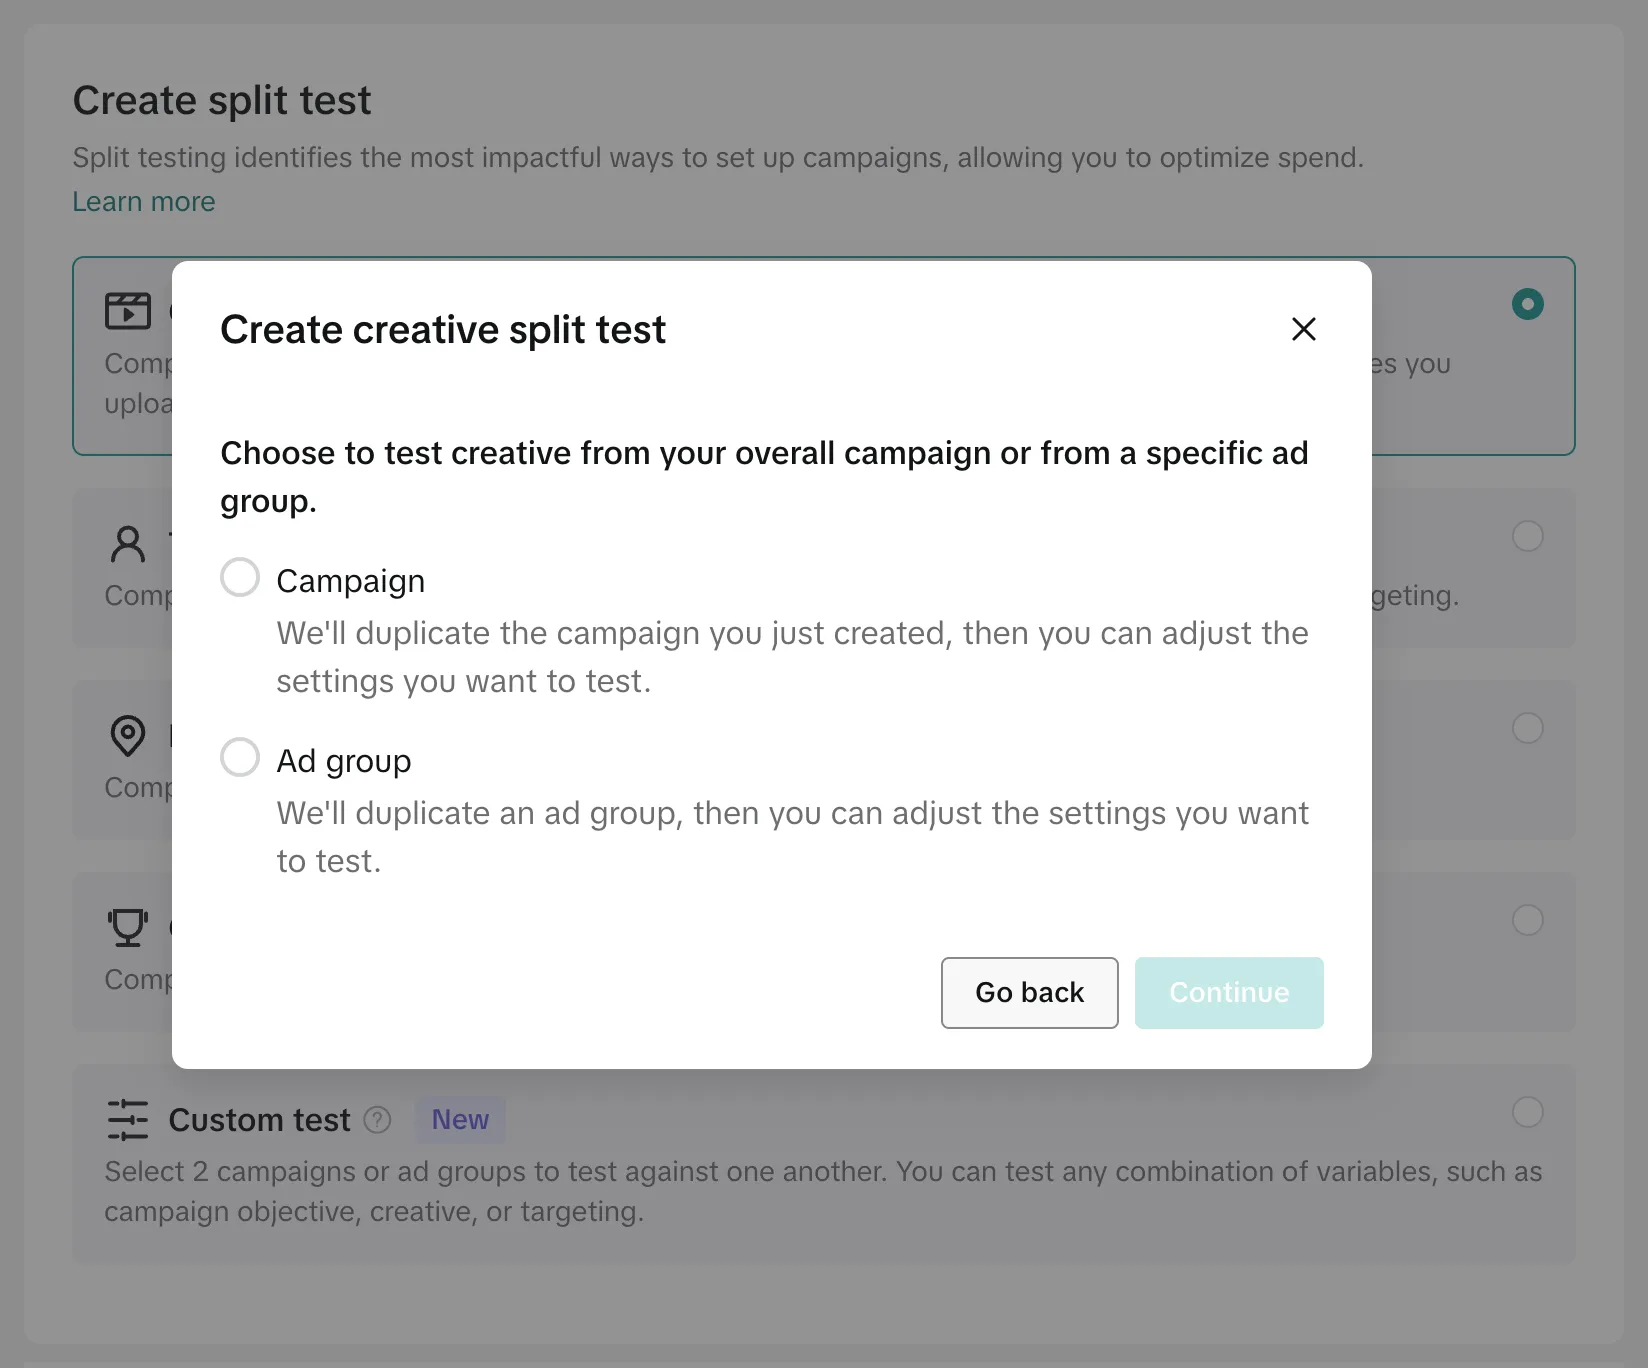Open the Learn more link
The width and height of the screenshot is (1648, 1368).
[144, 202]
